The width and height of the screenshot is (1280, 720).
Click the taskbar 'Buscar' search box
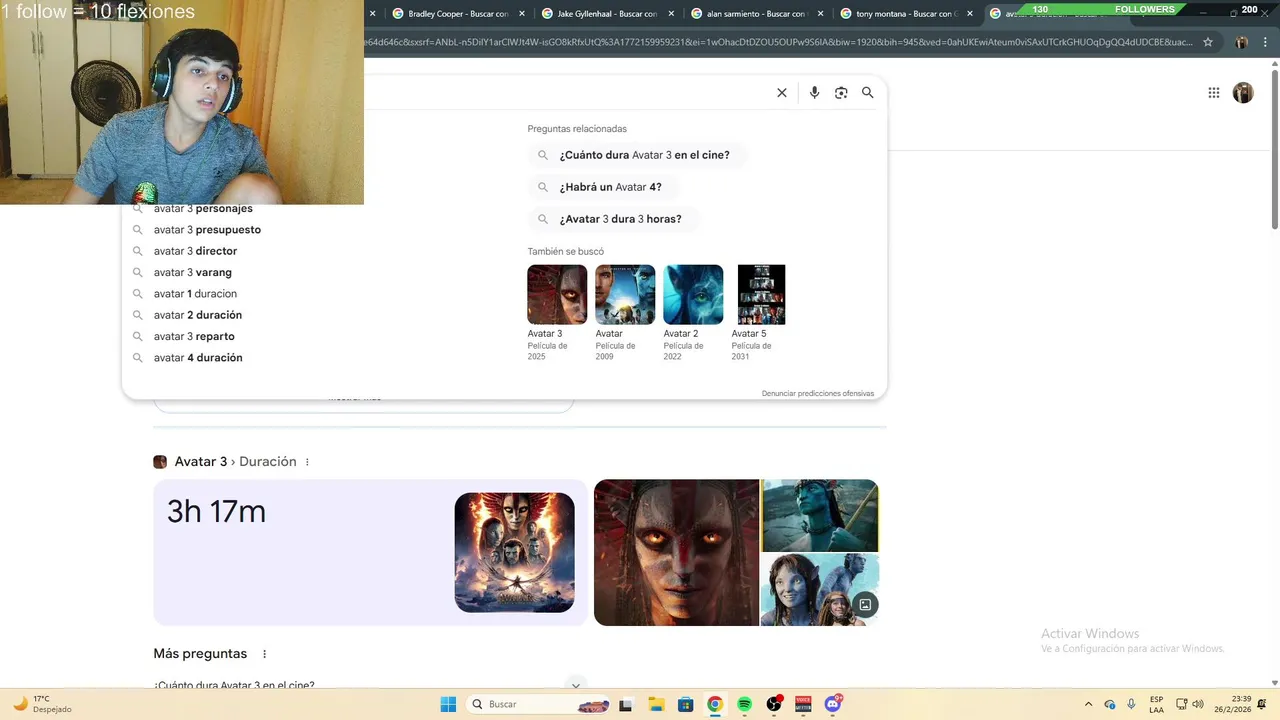pos(537,704)
